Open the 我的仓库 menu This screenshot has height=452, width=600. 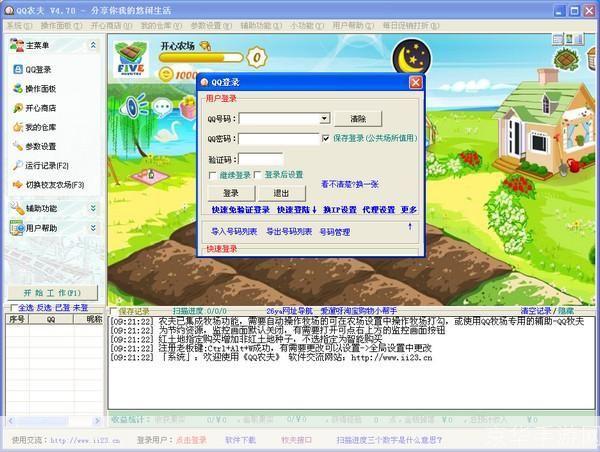coord(161,26)
